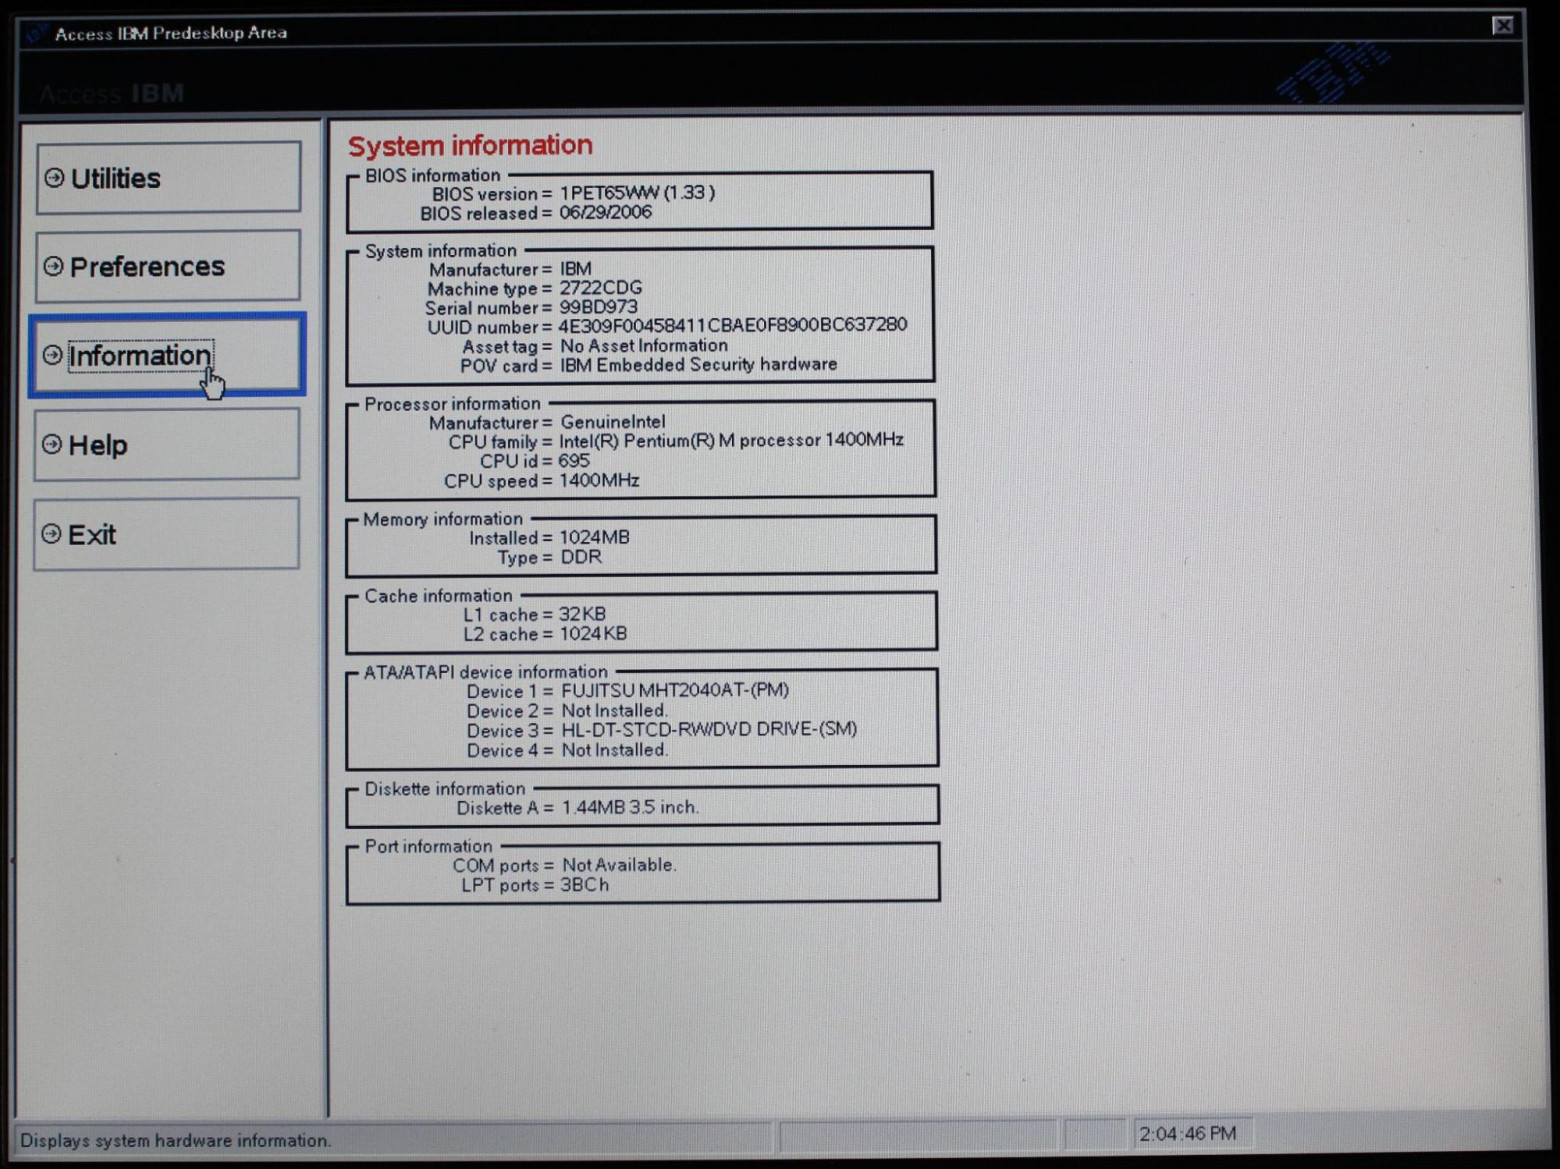Screen dimensions: 1560x1169
Task: Close the Access IBM Predesktop Area window
Action: click(1502, 26)
